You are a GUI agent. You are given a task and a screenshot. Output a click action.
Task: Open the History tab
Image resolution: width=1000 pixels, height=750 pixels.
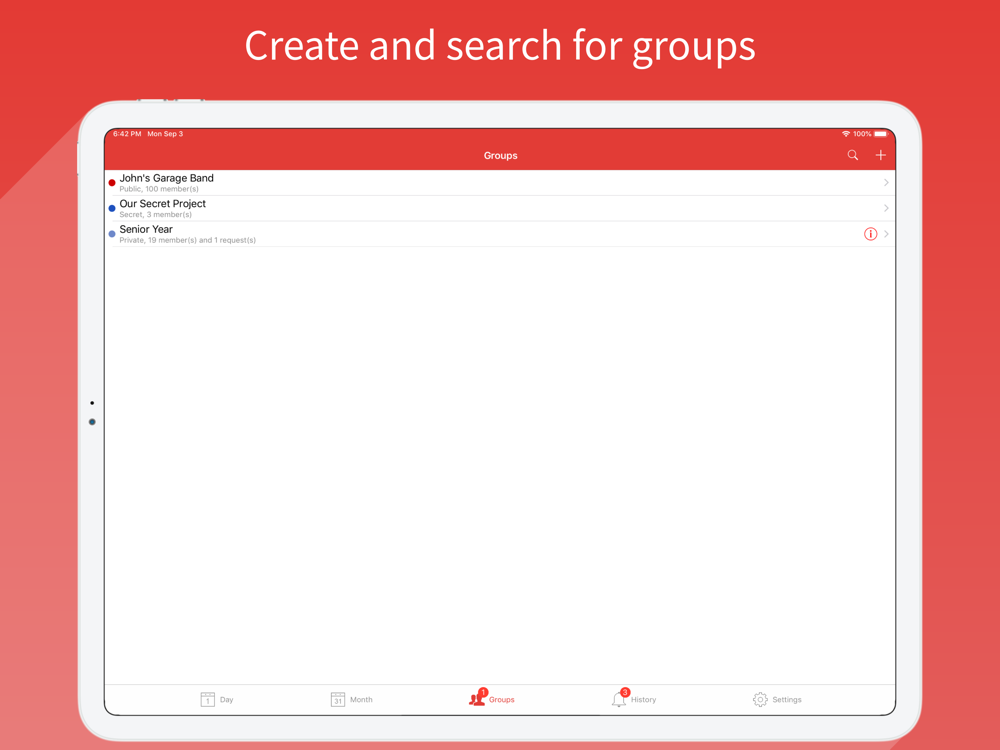(x=633, y=698)
